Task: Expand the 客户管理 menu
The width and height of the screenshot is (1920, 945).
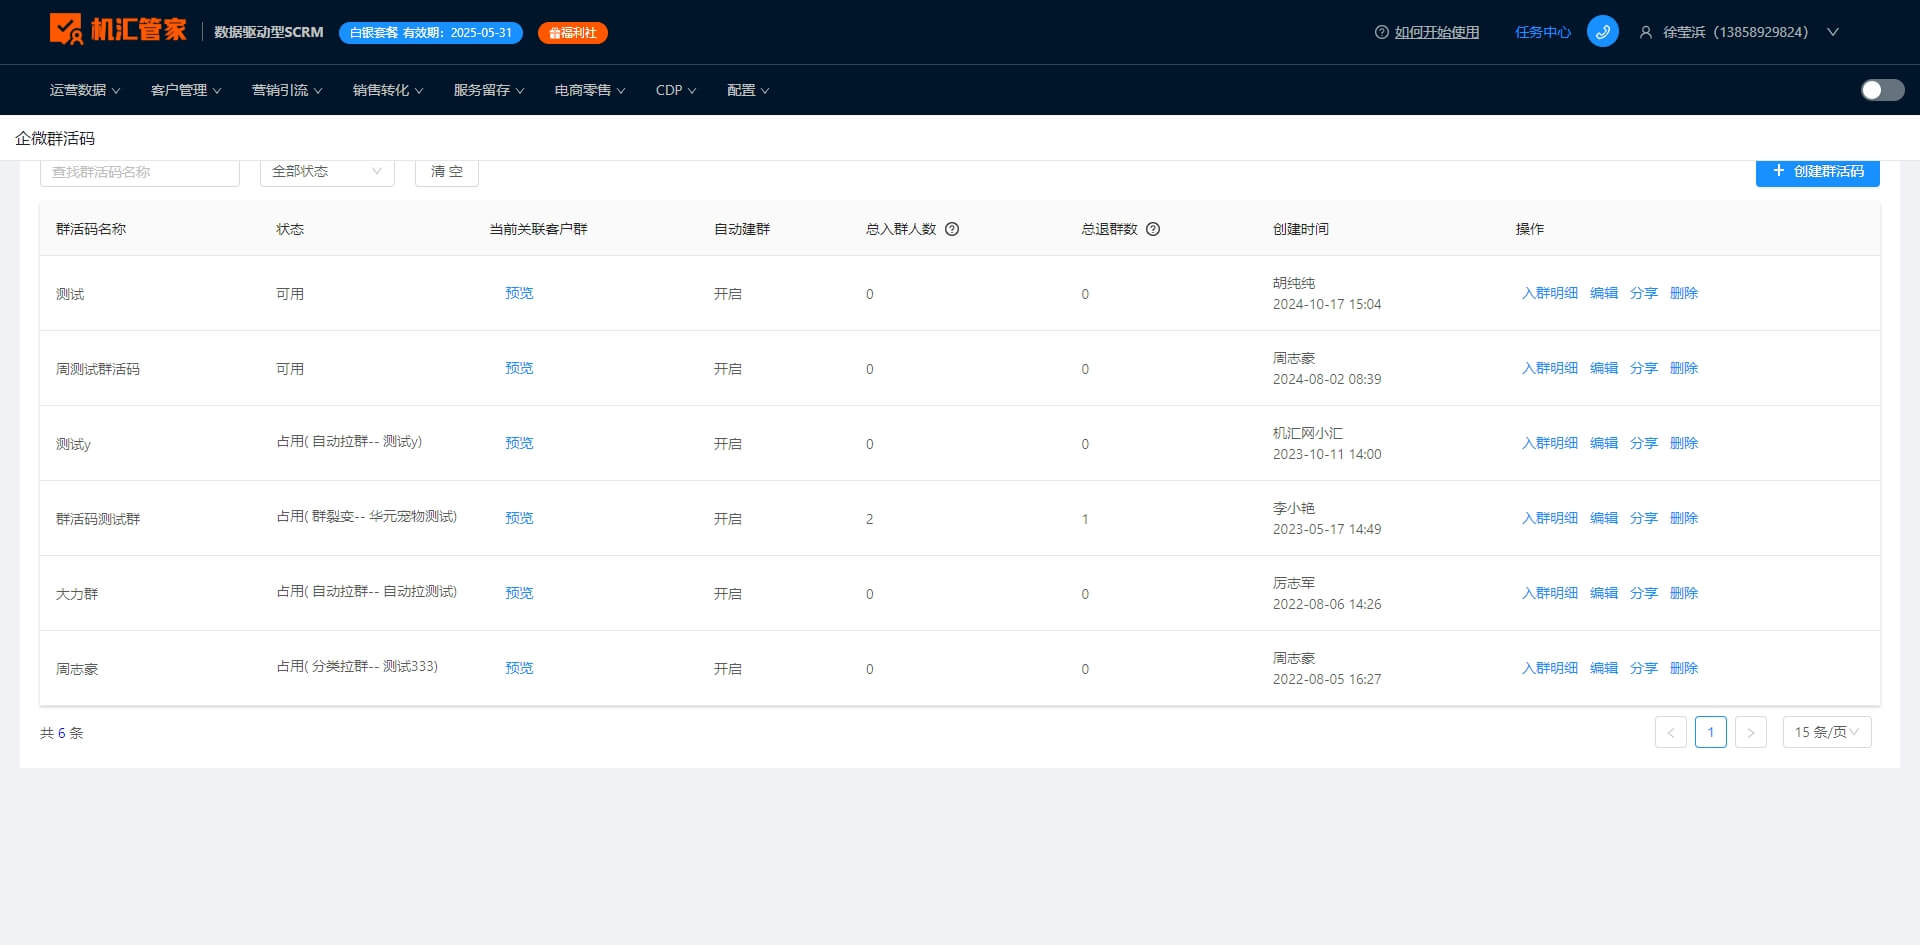Action: 186,90
